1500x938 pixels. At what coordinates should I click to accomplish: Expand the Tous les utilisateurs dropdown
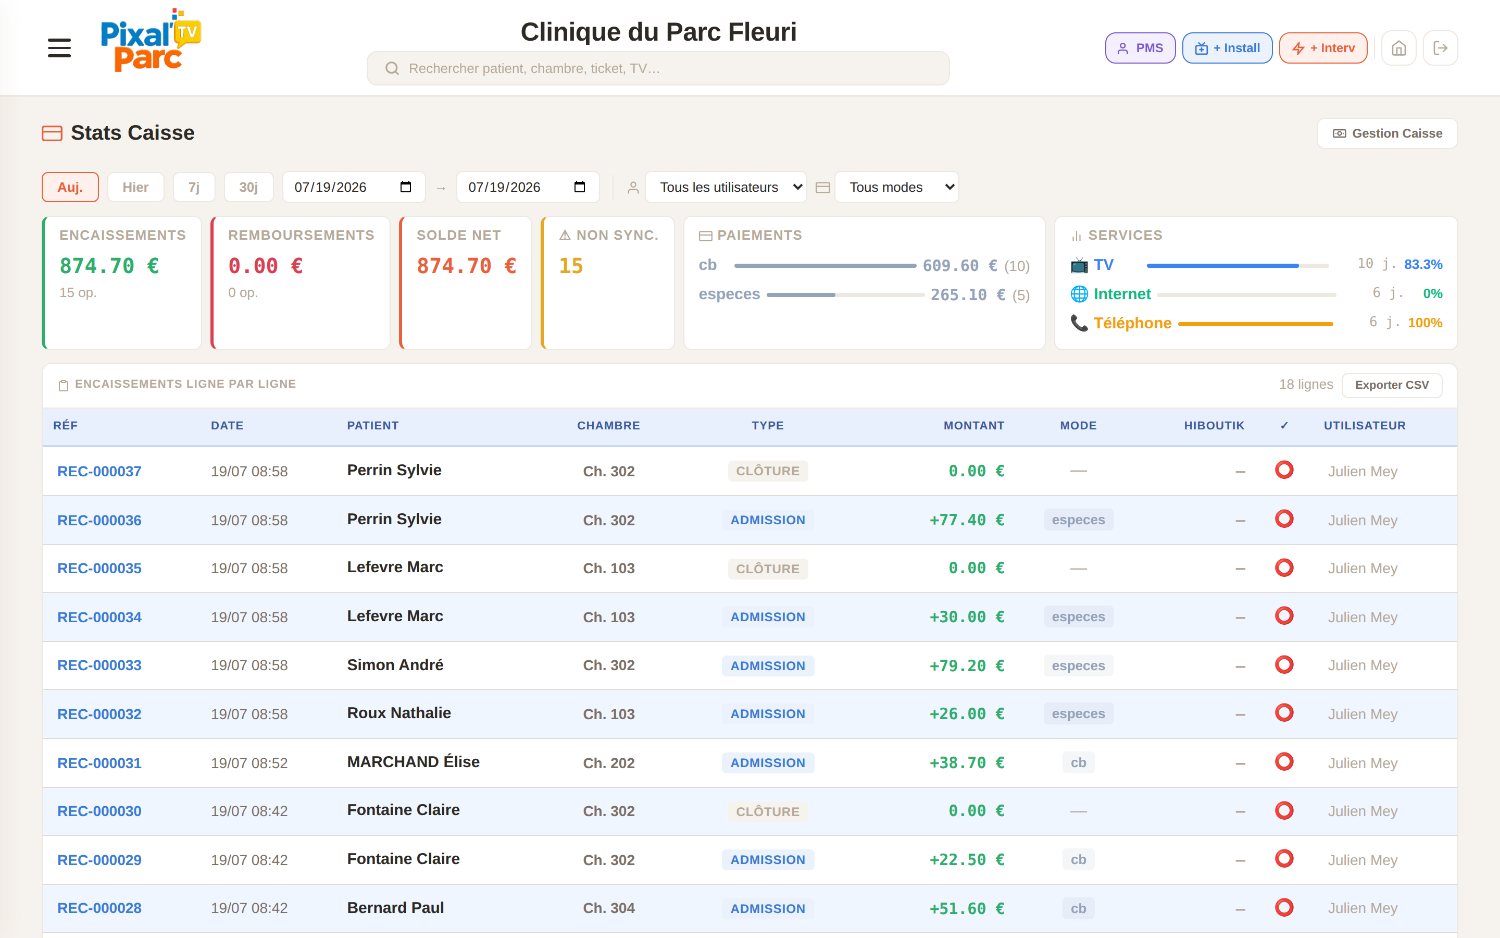[x=726, y=187]
